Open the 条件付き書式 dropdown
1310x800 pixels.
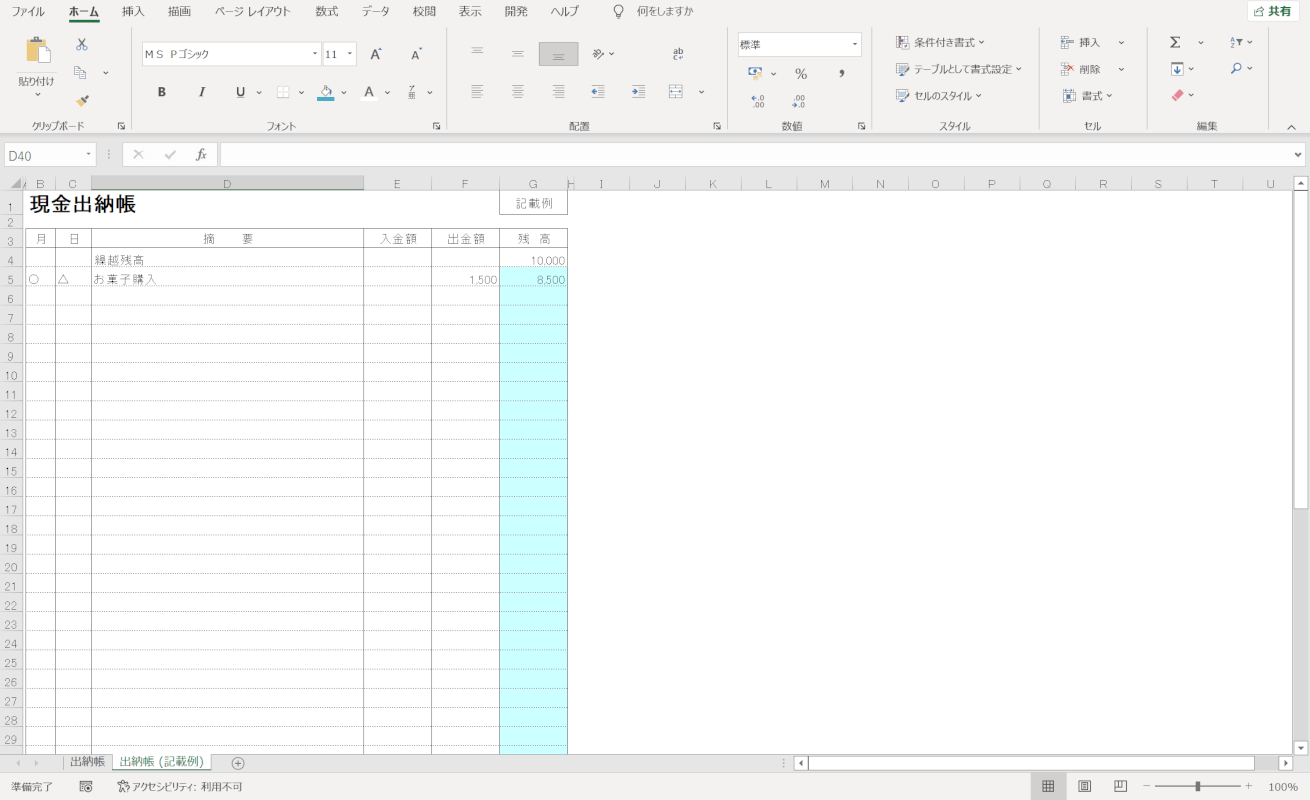pos(940,43)
